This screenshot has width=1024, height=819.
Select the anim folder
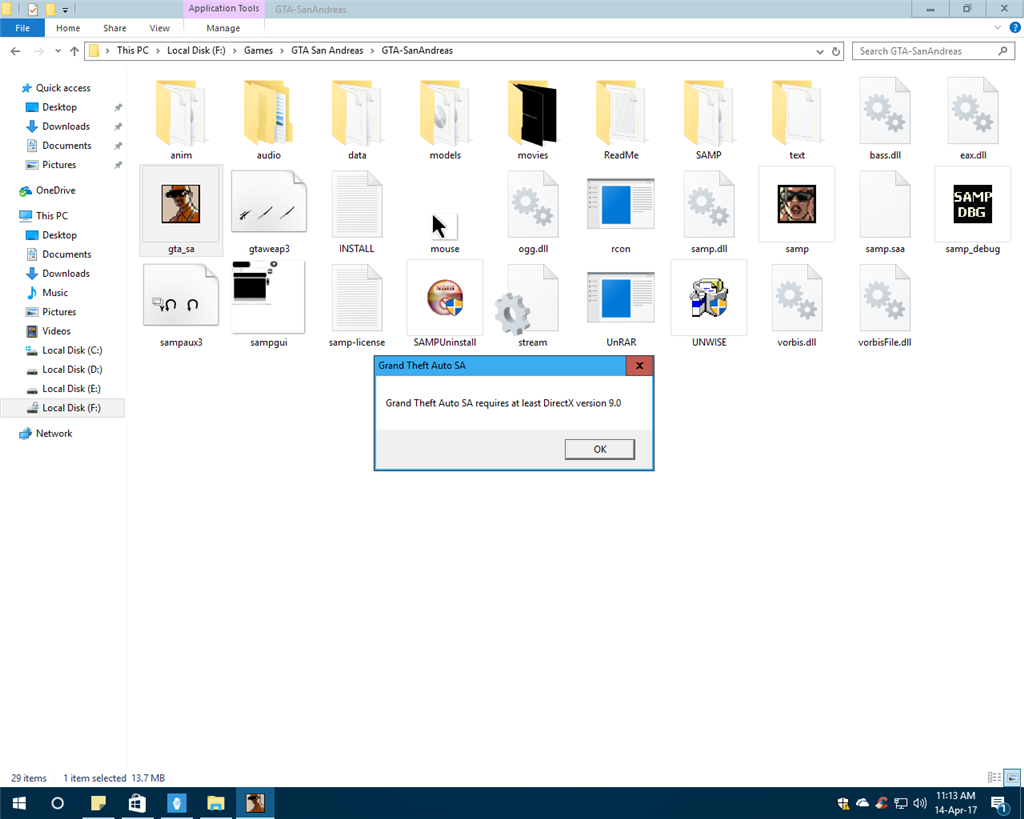(x=181, y=112)
